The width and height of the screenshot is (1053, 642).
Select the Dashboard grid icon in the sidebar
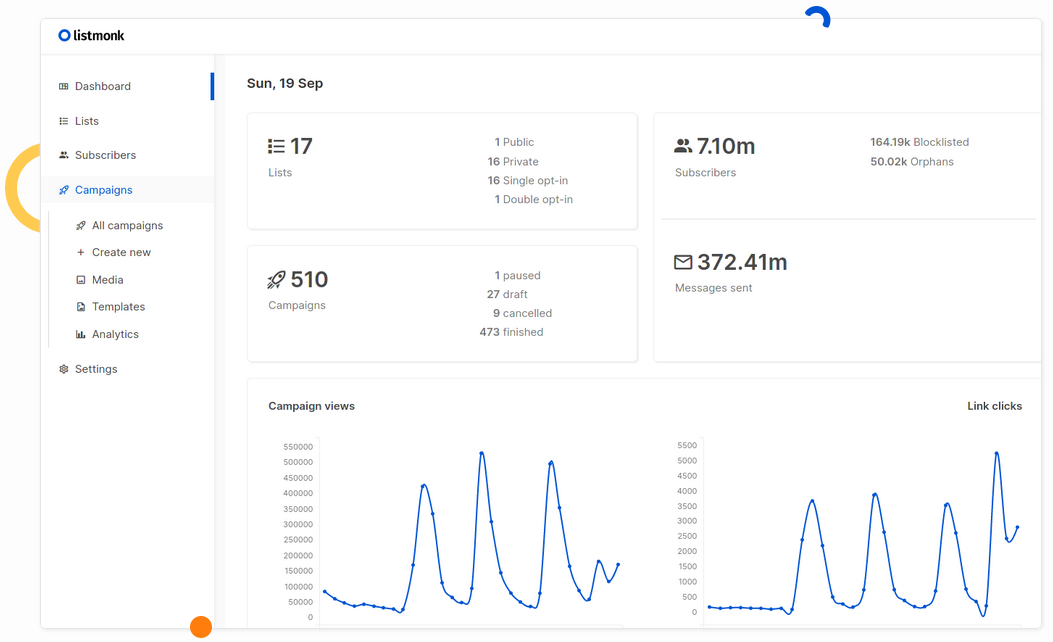pos(63,86)
